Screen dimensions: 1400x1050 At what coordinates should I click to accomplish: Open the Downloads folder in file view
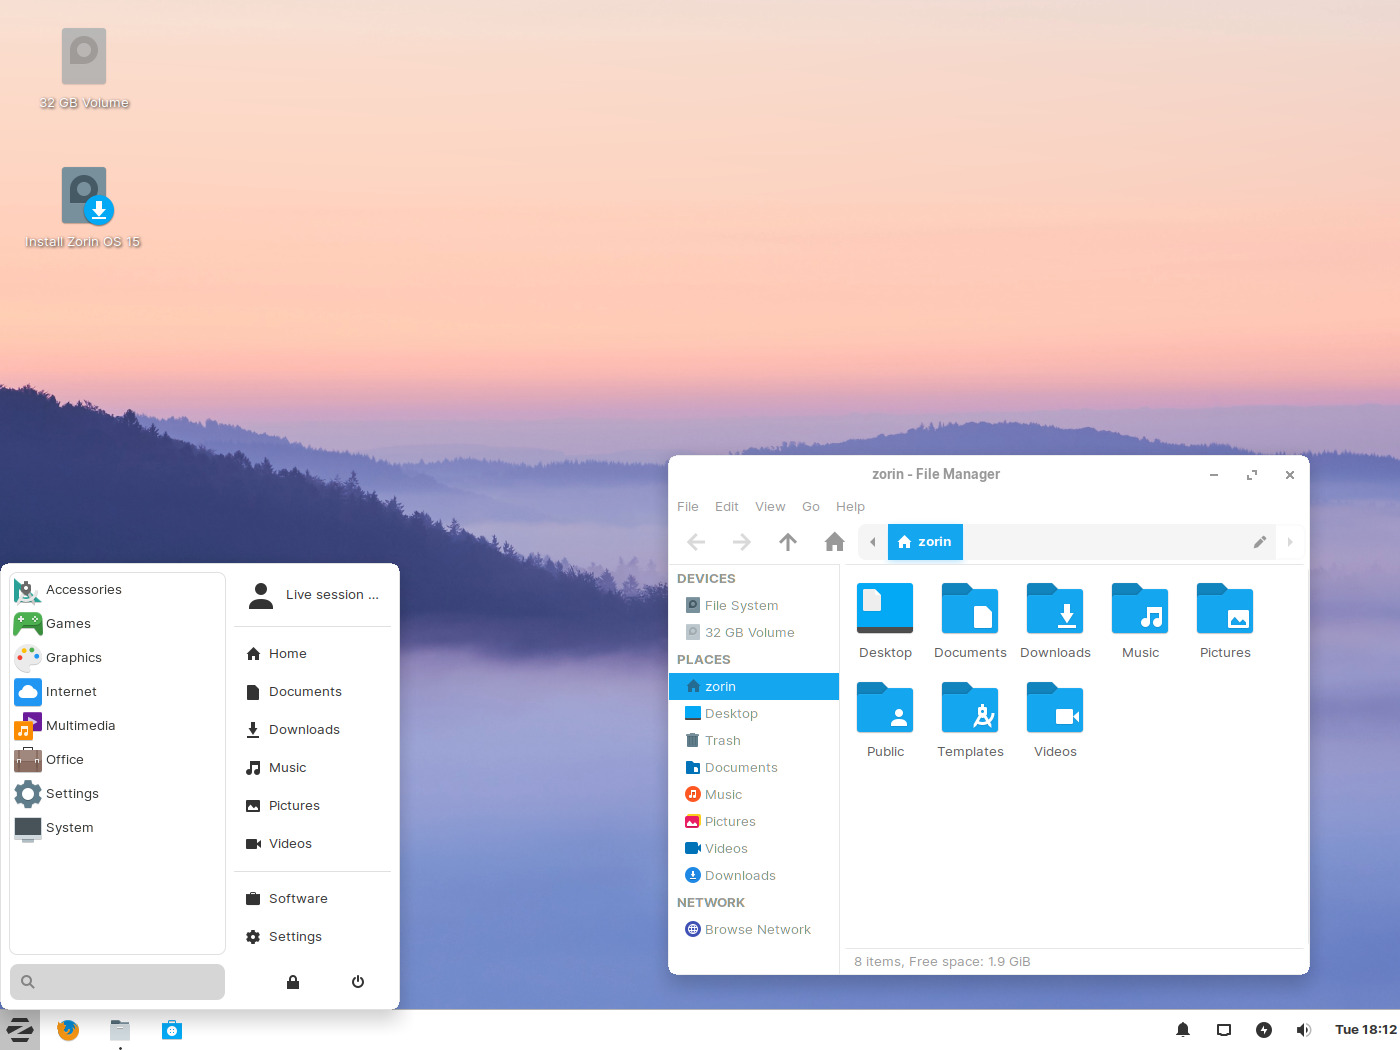(1055, 610)
